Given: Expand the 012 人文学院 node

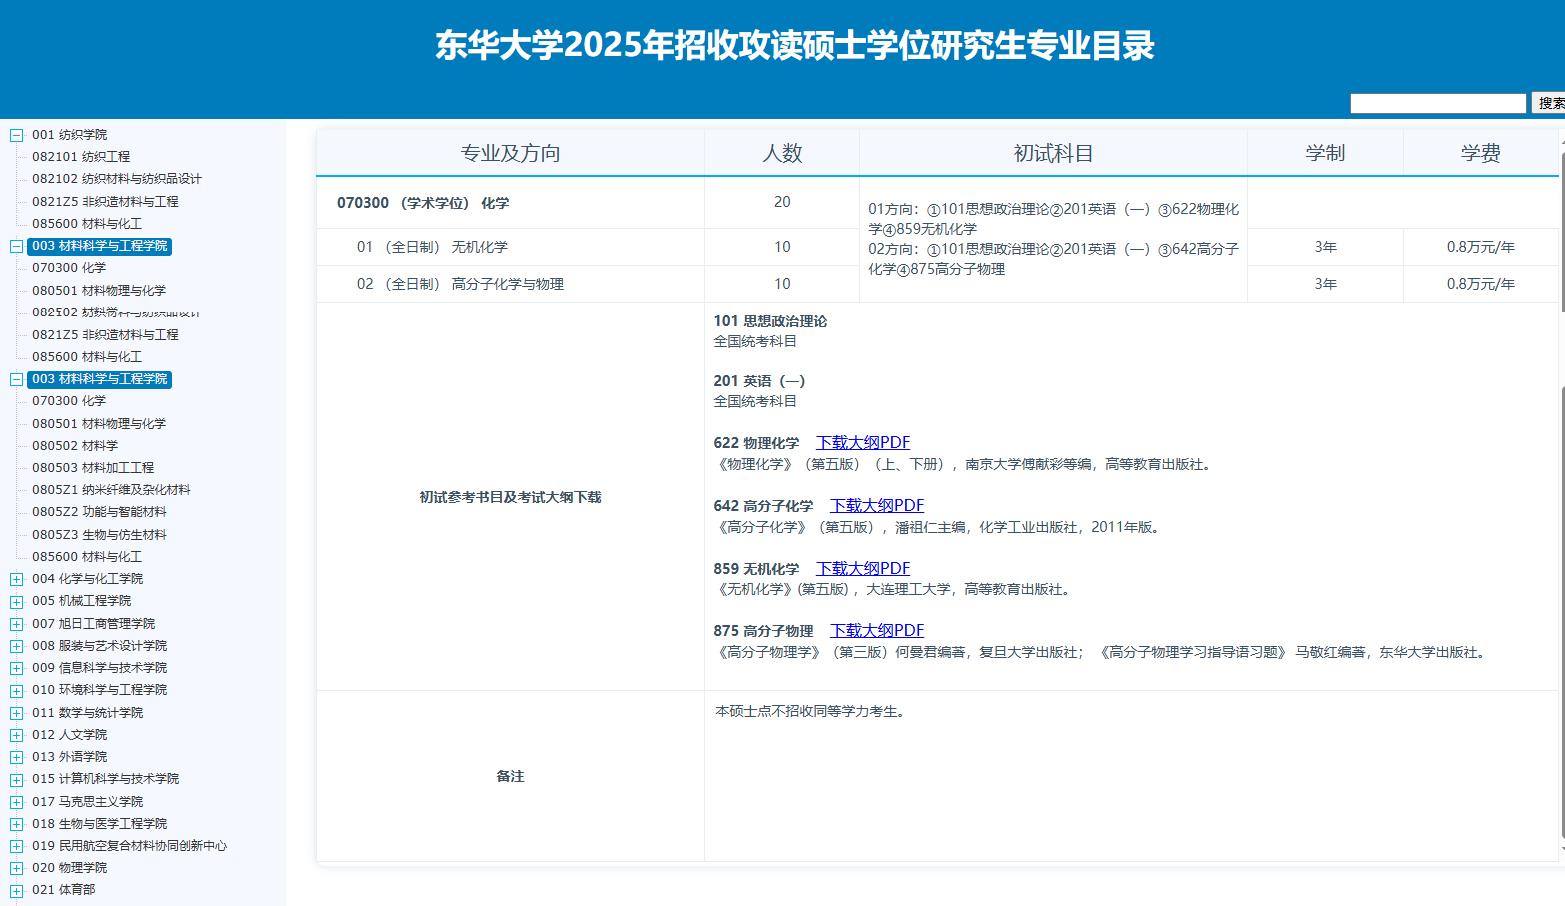Looking at the screenshot, I should [16, 735].
